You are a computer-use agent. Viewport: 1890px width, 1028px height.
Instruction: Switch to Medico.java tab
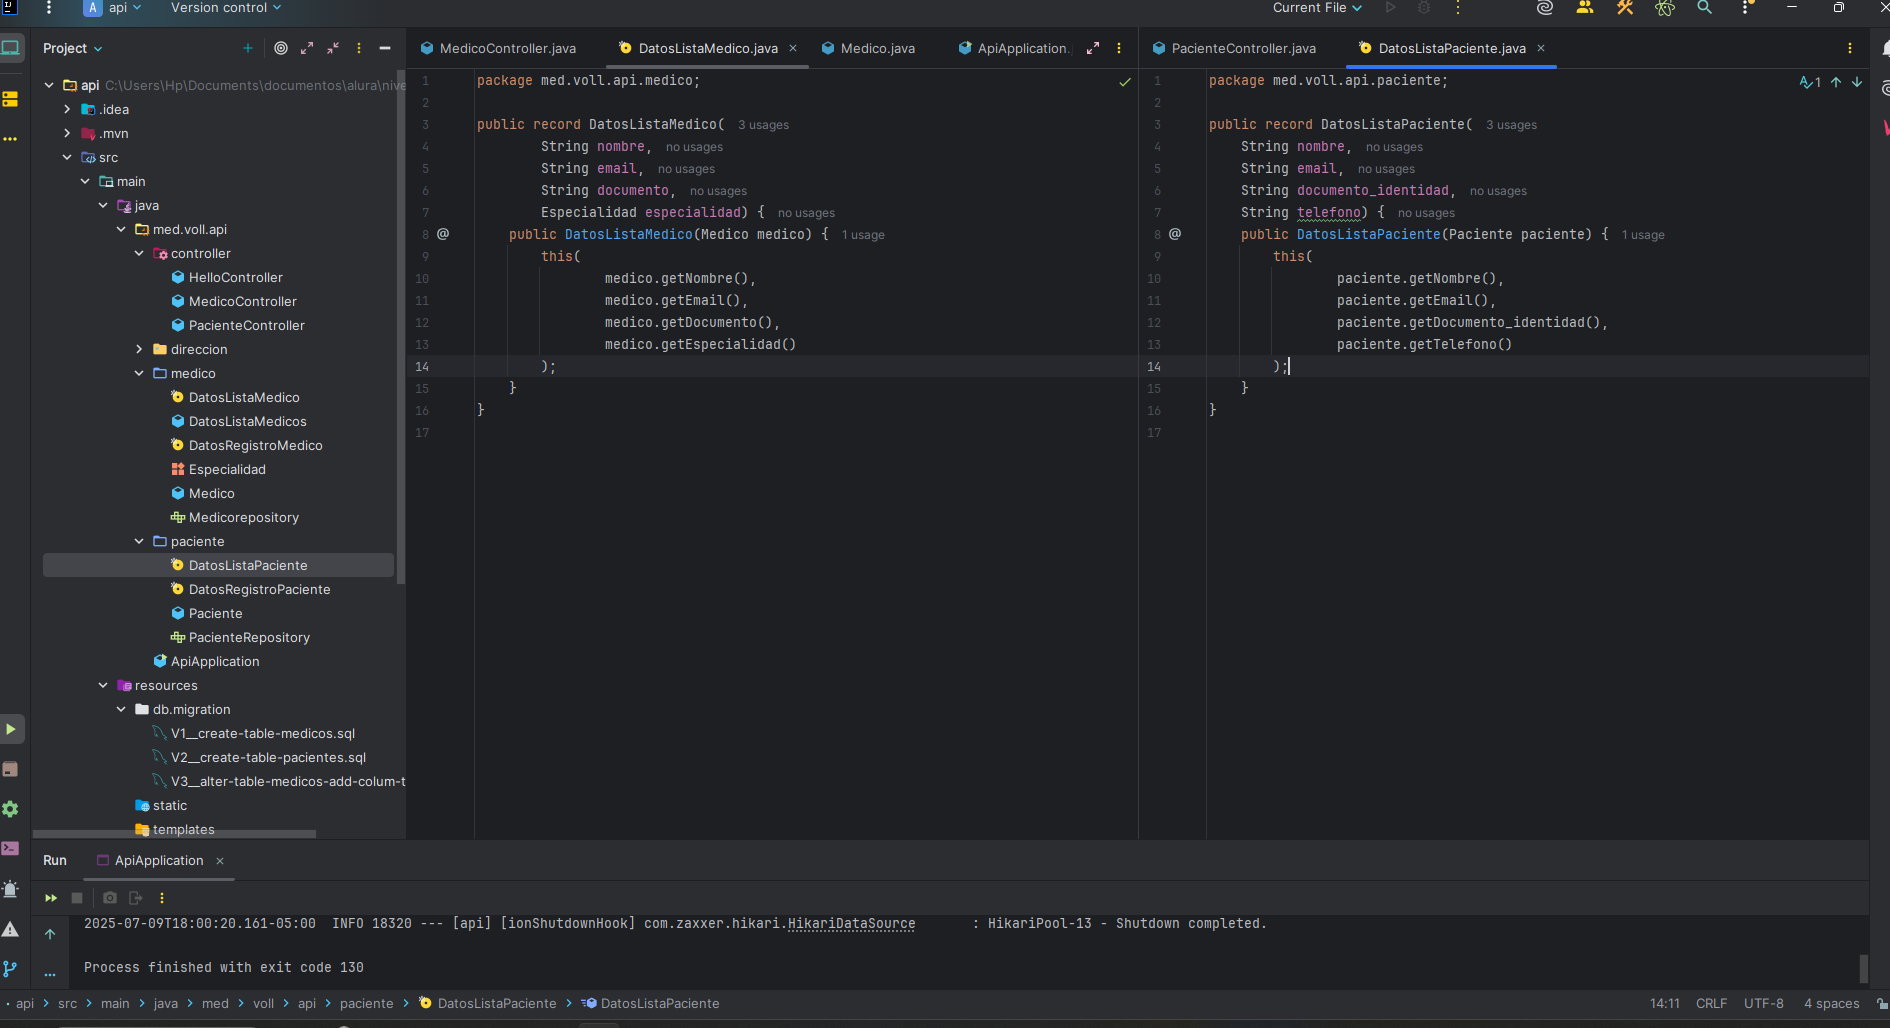point(868,48)
